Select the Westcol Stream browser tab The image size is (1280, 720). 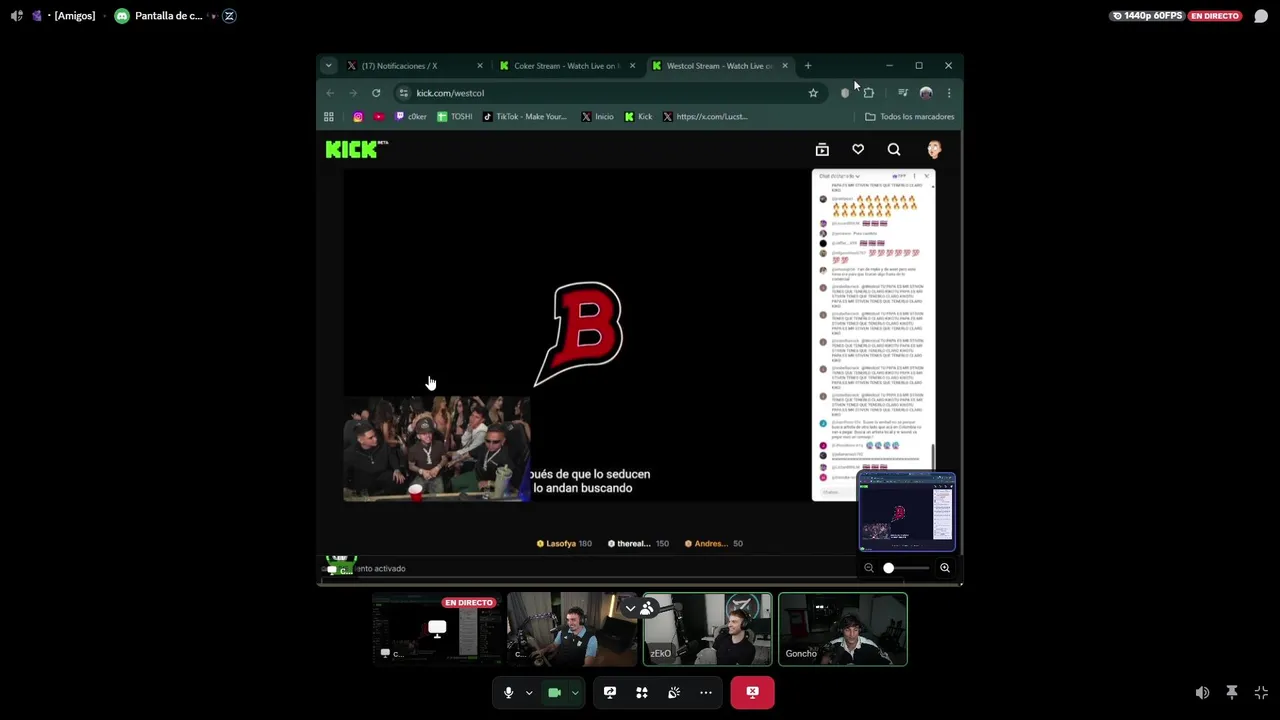point(720,66)
